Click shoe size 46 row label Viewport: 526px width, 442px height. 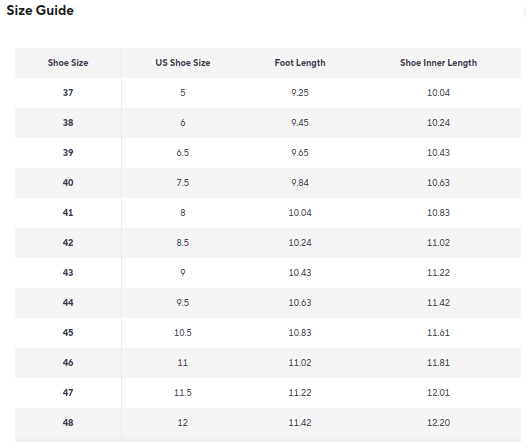point(68,363)
